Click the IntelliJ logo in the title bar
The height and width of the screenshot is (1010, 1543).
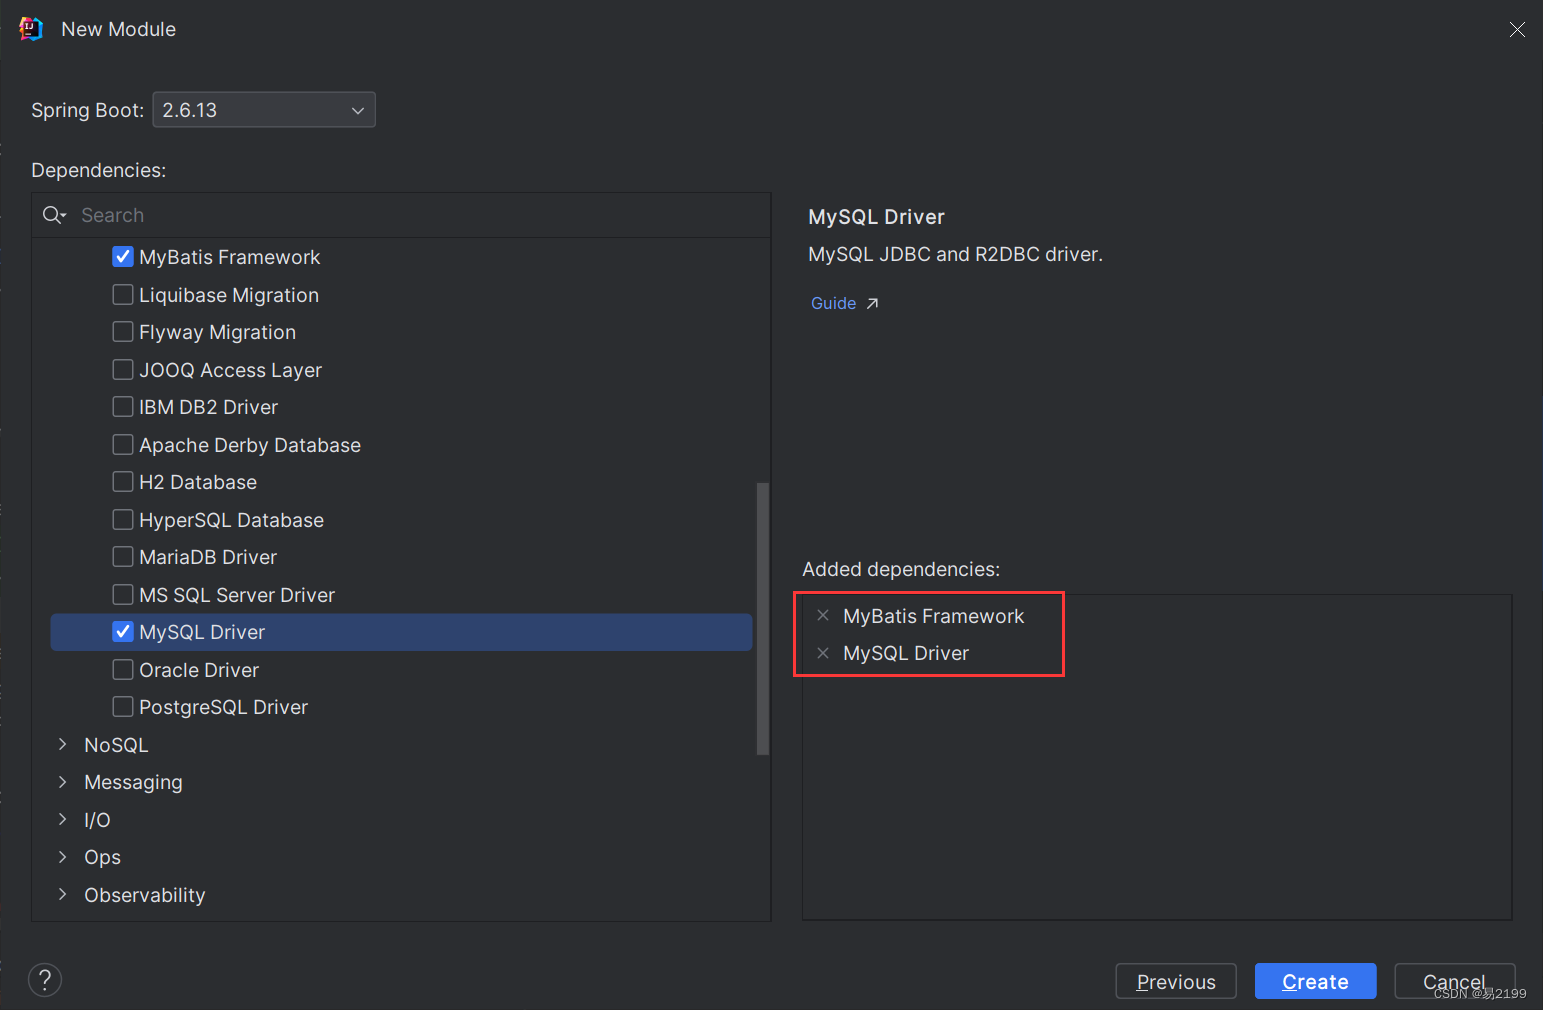pyautogui.click(x=30, y=28)
